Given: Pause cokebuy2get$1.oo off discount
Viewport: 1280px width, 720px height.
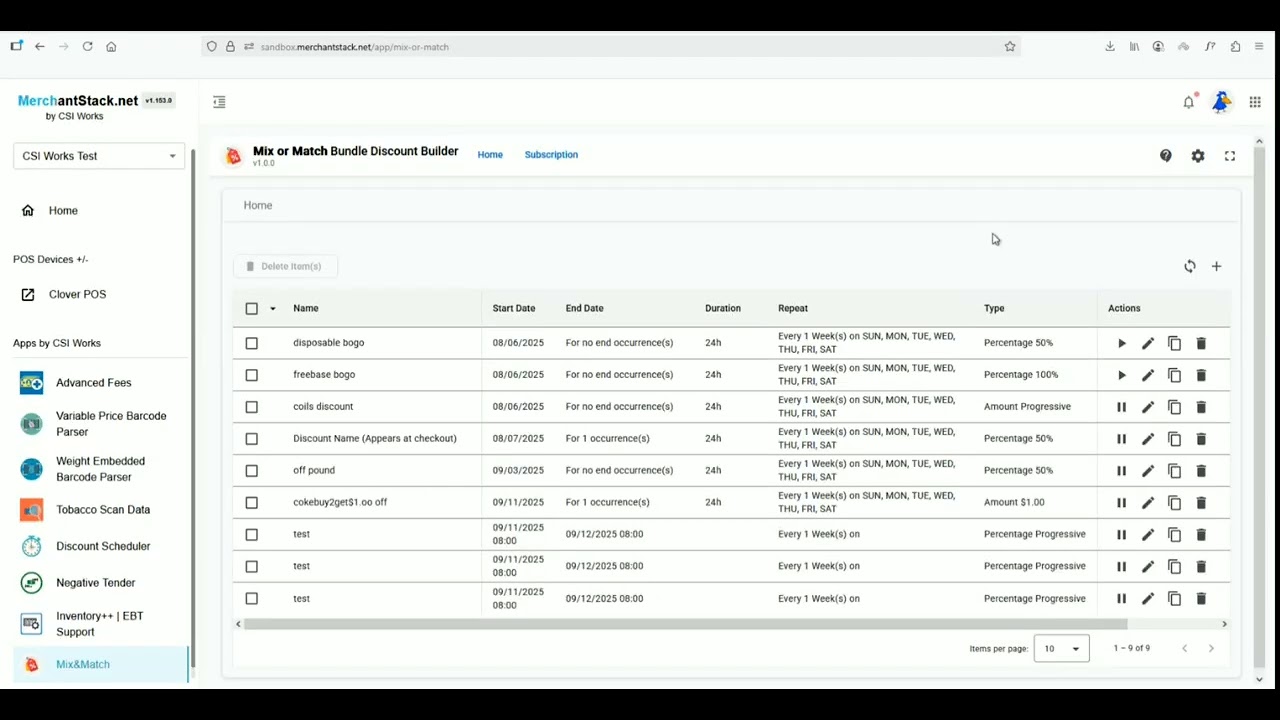Looking at the screenshot, I should point(1121,503).
